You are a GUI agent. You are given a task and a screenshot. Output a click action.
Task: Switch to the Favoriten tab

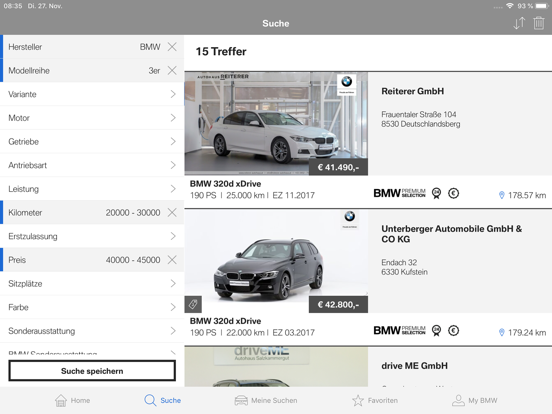[375, 400]
